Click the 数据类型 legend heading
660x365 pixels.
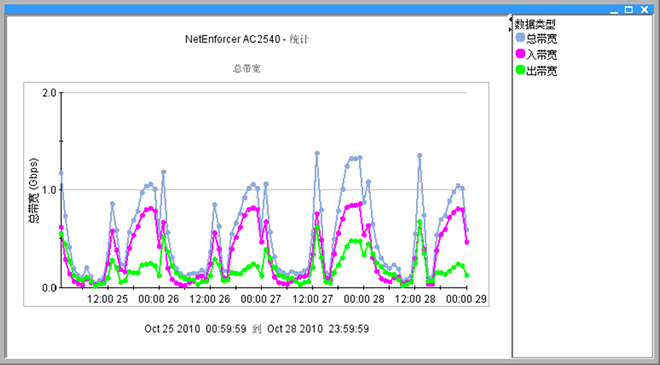pos(535,24)
